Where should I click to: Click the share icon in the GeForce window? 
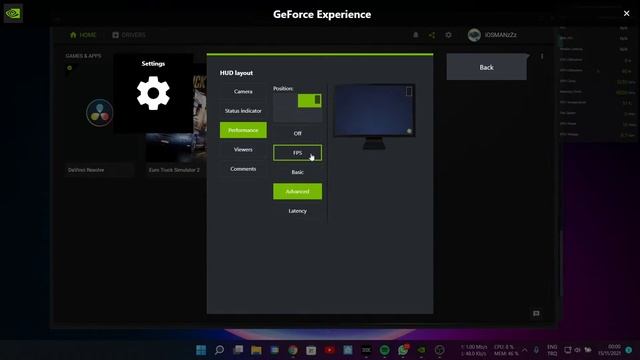432,35
